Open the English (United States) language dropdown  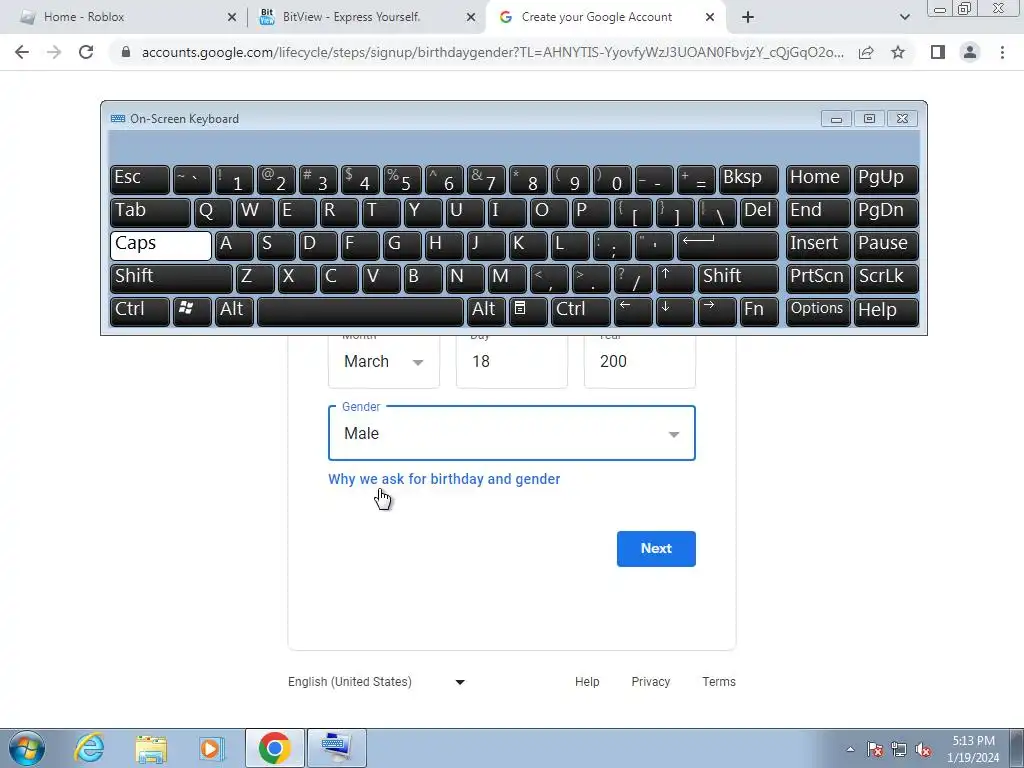(x=376, y=682)
